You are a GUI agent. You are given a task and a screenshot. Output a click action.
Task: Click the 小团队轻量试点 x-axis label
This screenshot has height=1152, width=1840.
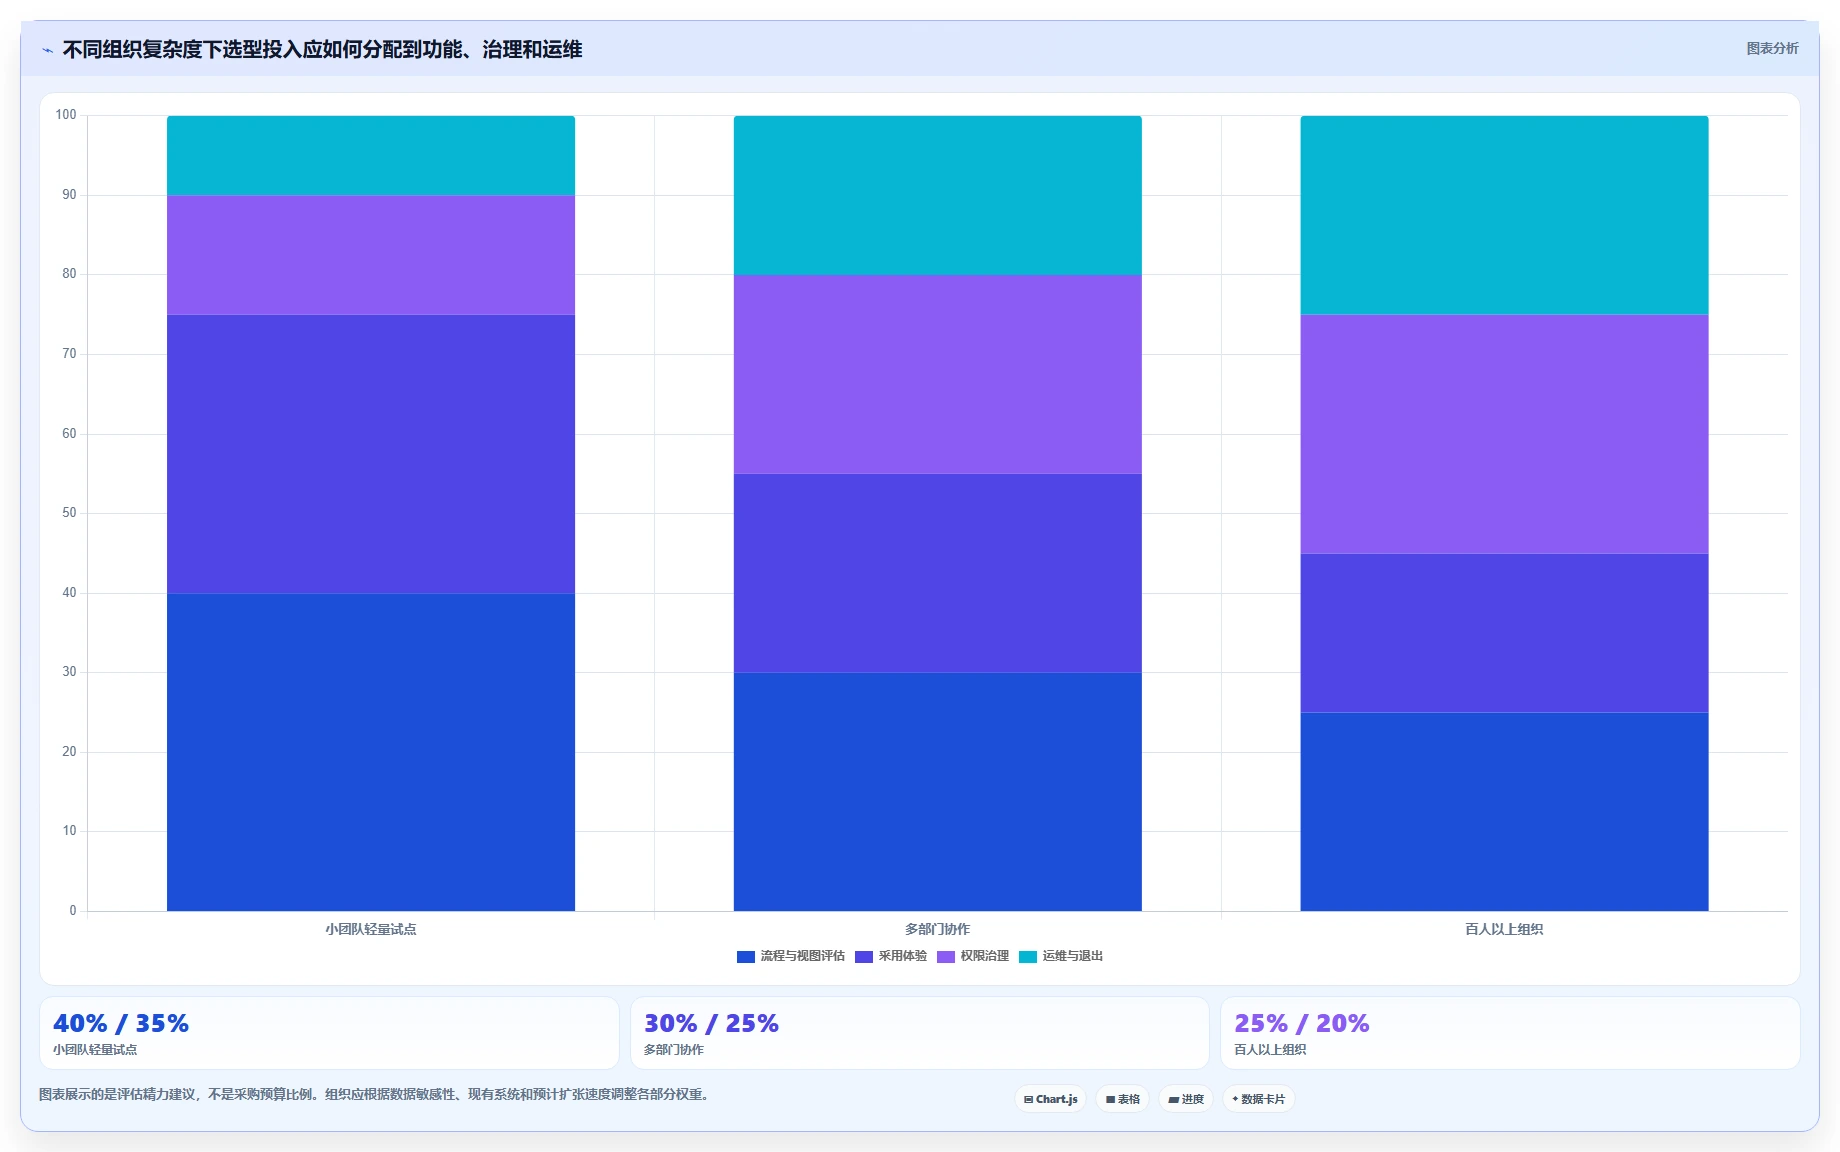coord(371,929)
